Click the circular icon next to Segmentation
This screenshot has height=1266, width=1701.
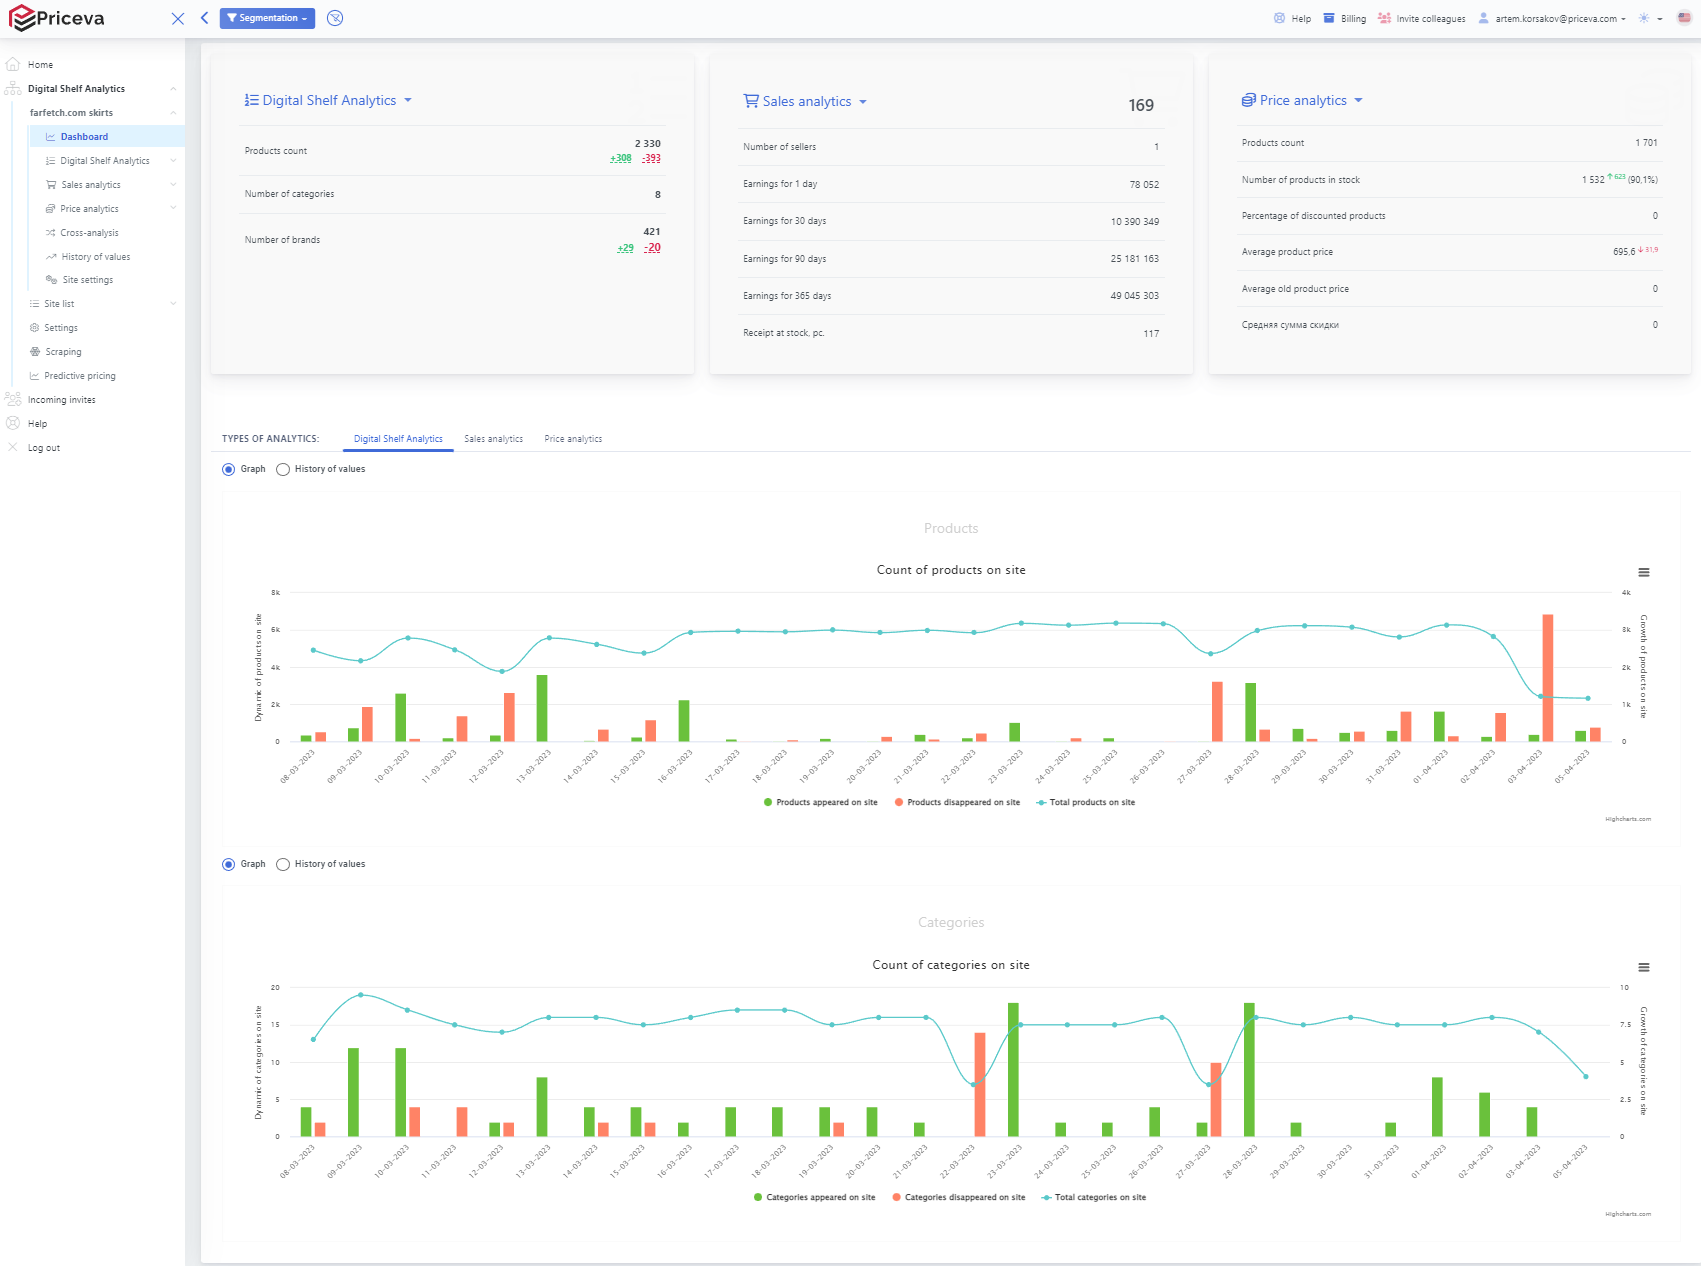(335, 18)
